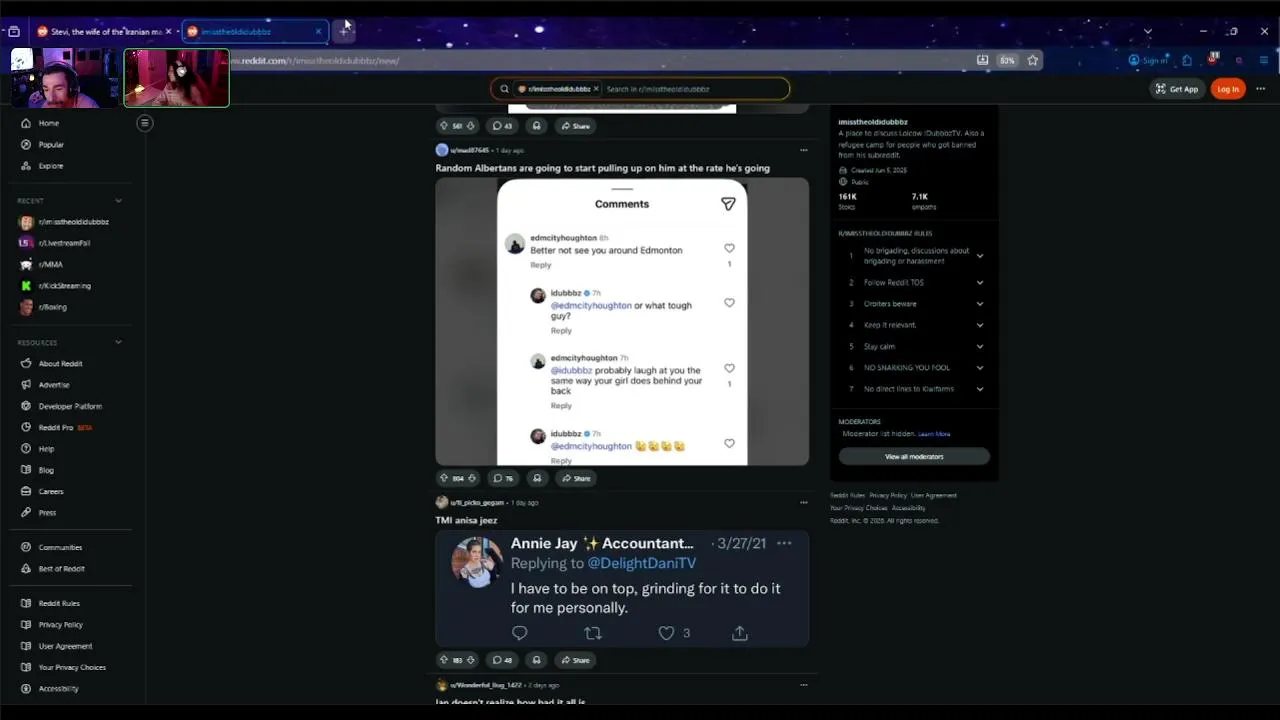Viewport: 1280px width, 720px height.
Task: Downvote the Random Albertans post
Action: 471,478
